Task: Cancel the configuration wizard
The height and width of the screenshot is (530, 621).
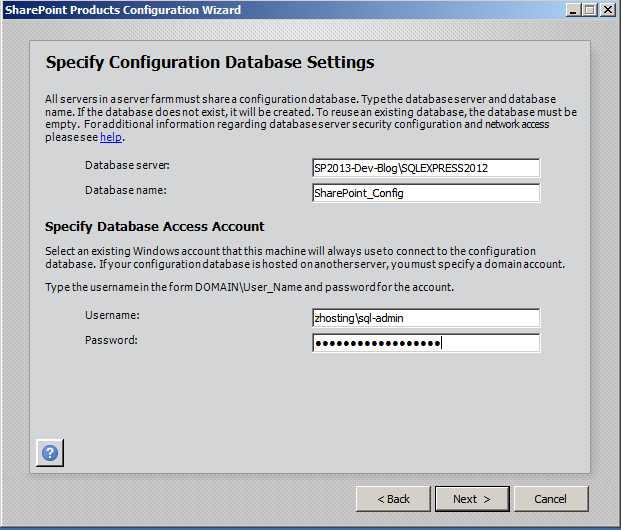Action: [x=551, y=499]
